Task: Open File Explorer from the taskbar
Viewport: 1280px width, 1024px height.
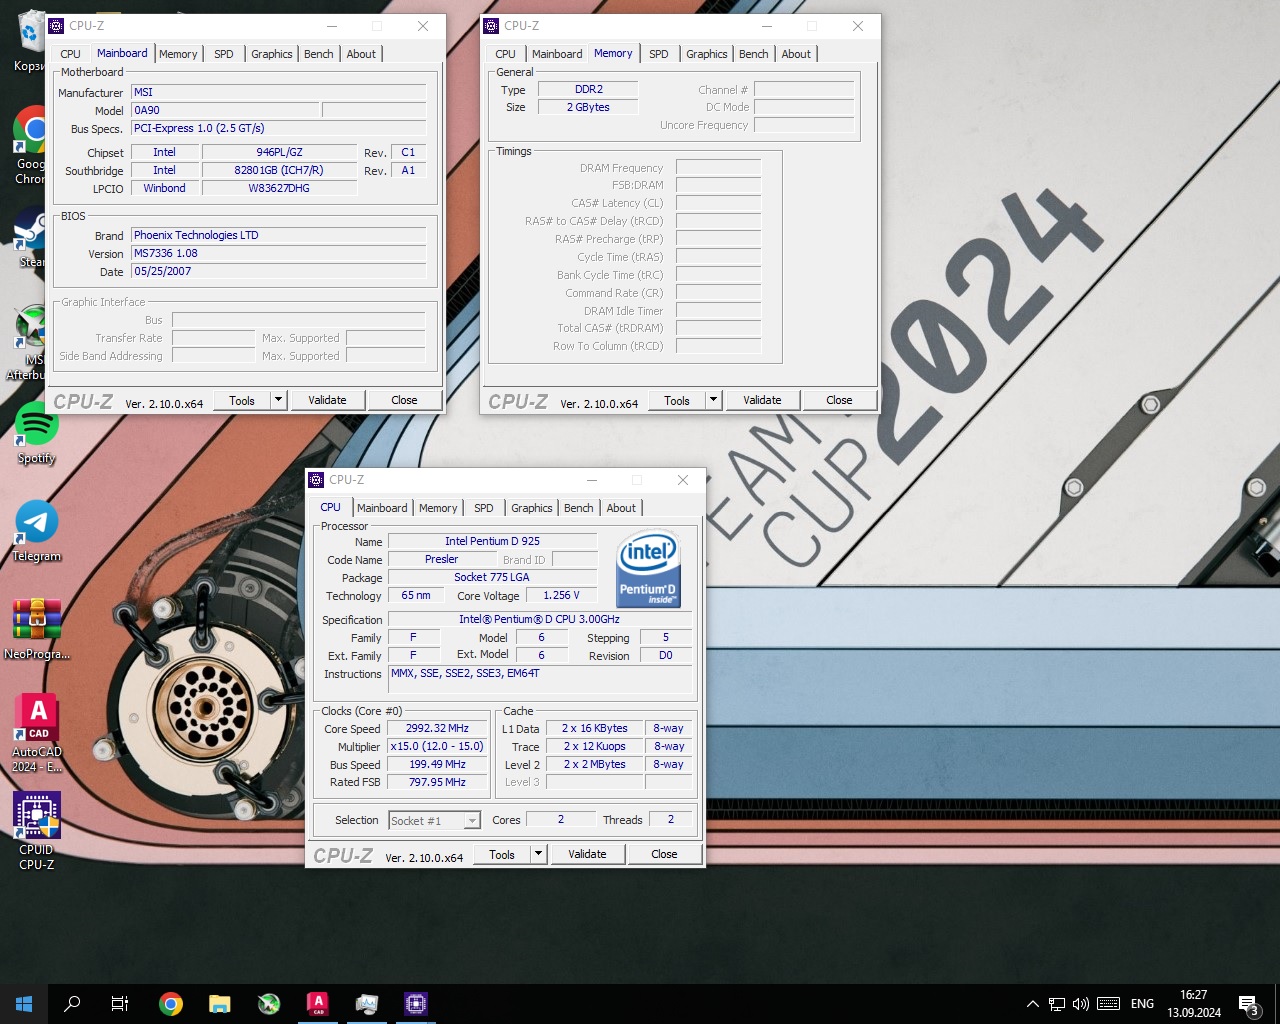Action: pyautogui.click(x=220, y=1004)
